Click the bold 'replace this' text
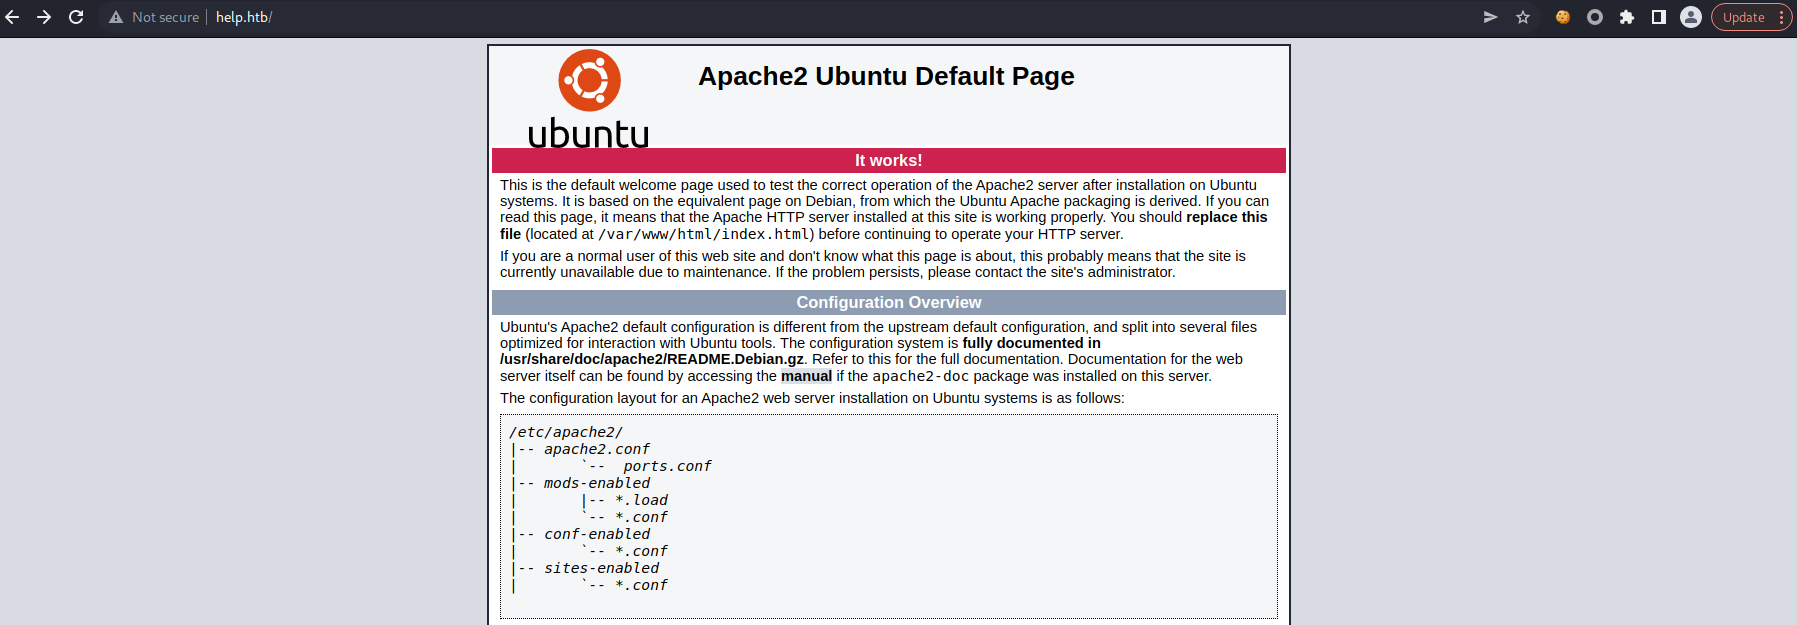Viewport: 1797px width, 625px height. tap(1226, 217)
